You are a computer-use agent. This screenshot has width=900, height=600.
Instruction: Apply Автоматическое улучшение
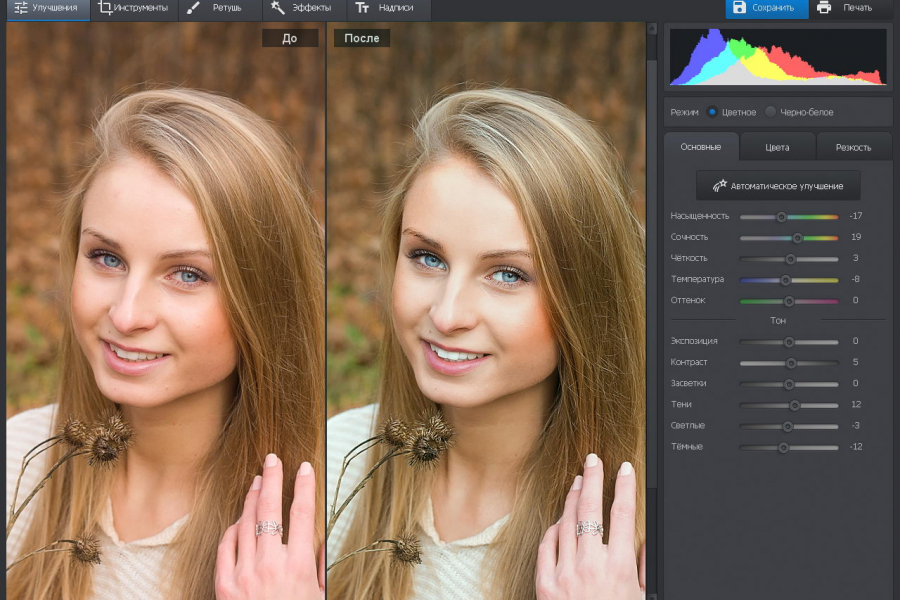click(x=778, y=186)
